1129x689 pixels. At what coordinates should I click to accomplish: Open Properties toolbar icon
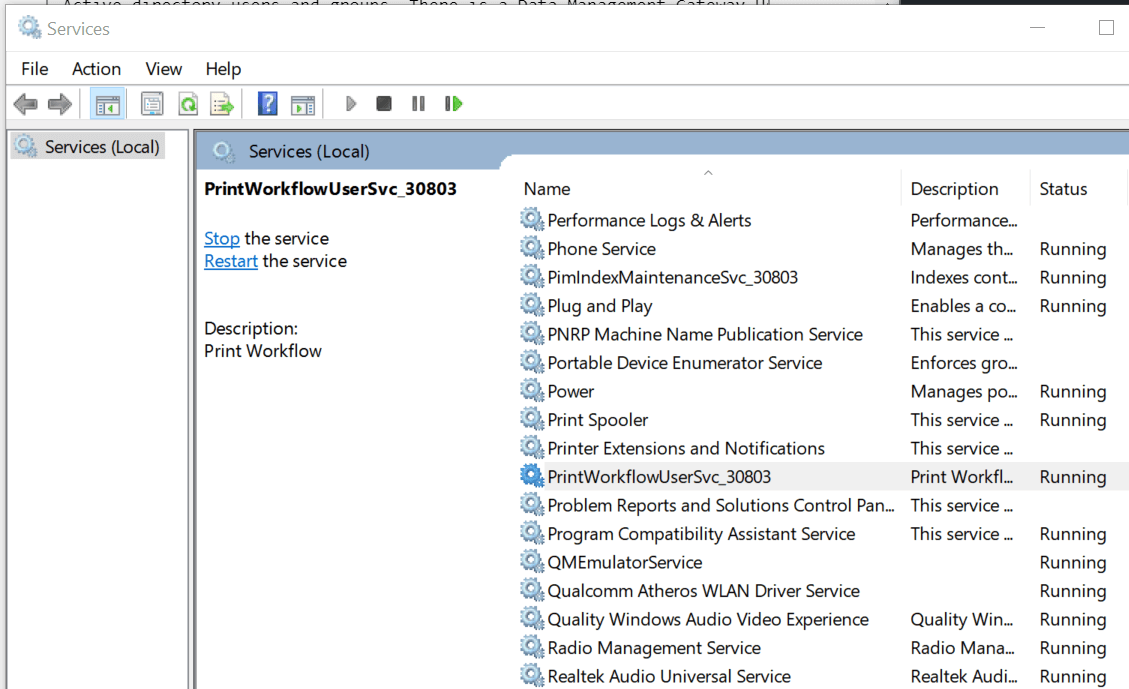(152, 104)
